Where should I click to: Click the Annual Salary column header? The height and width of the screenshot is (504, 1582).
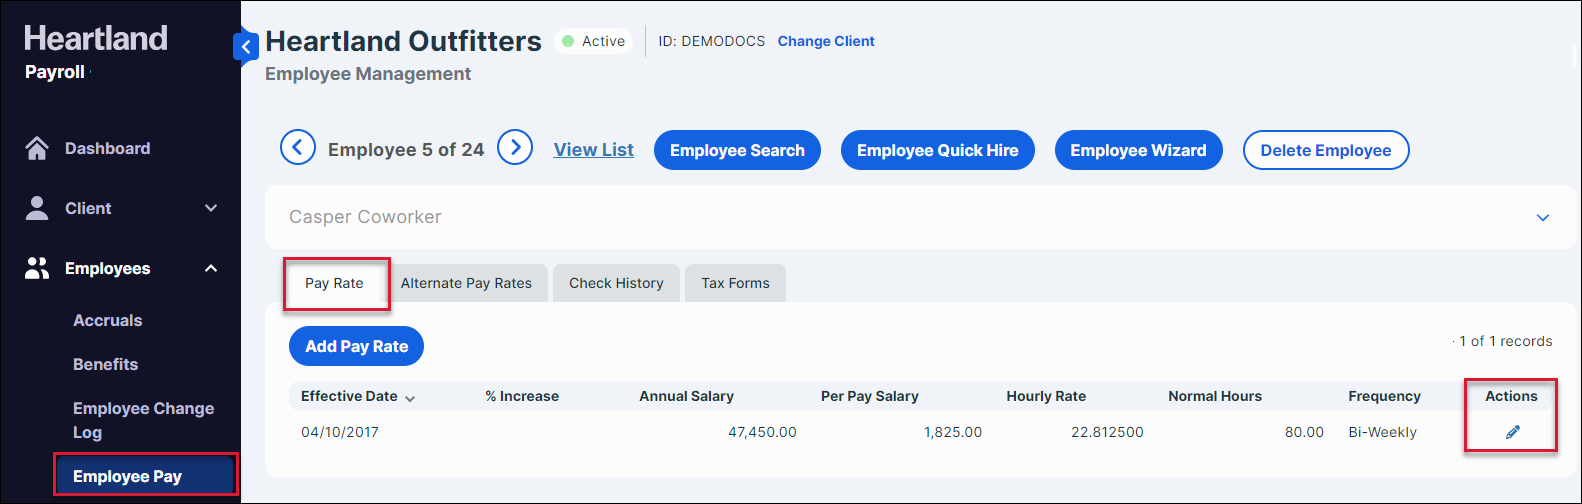(686, 396)
